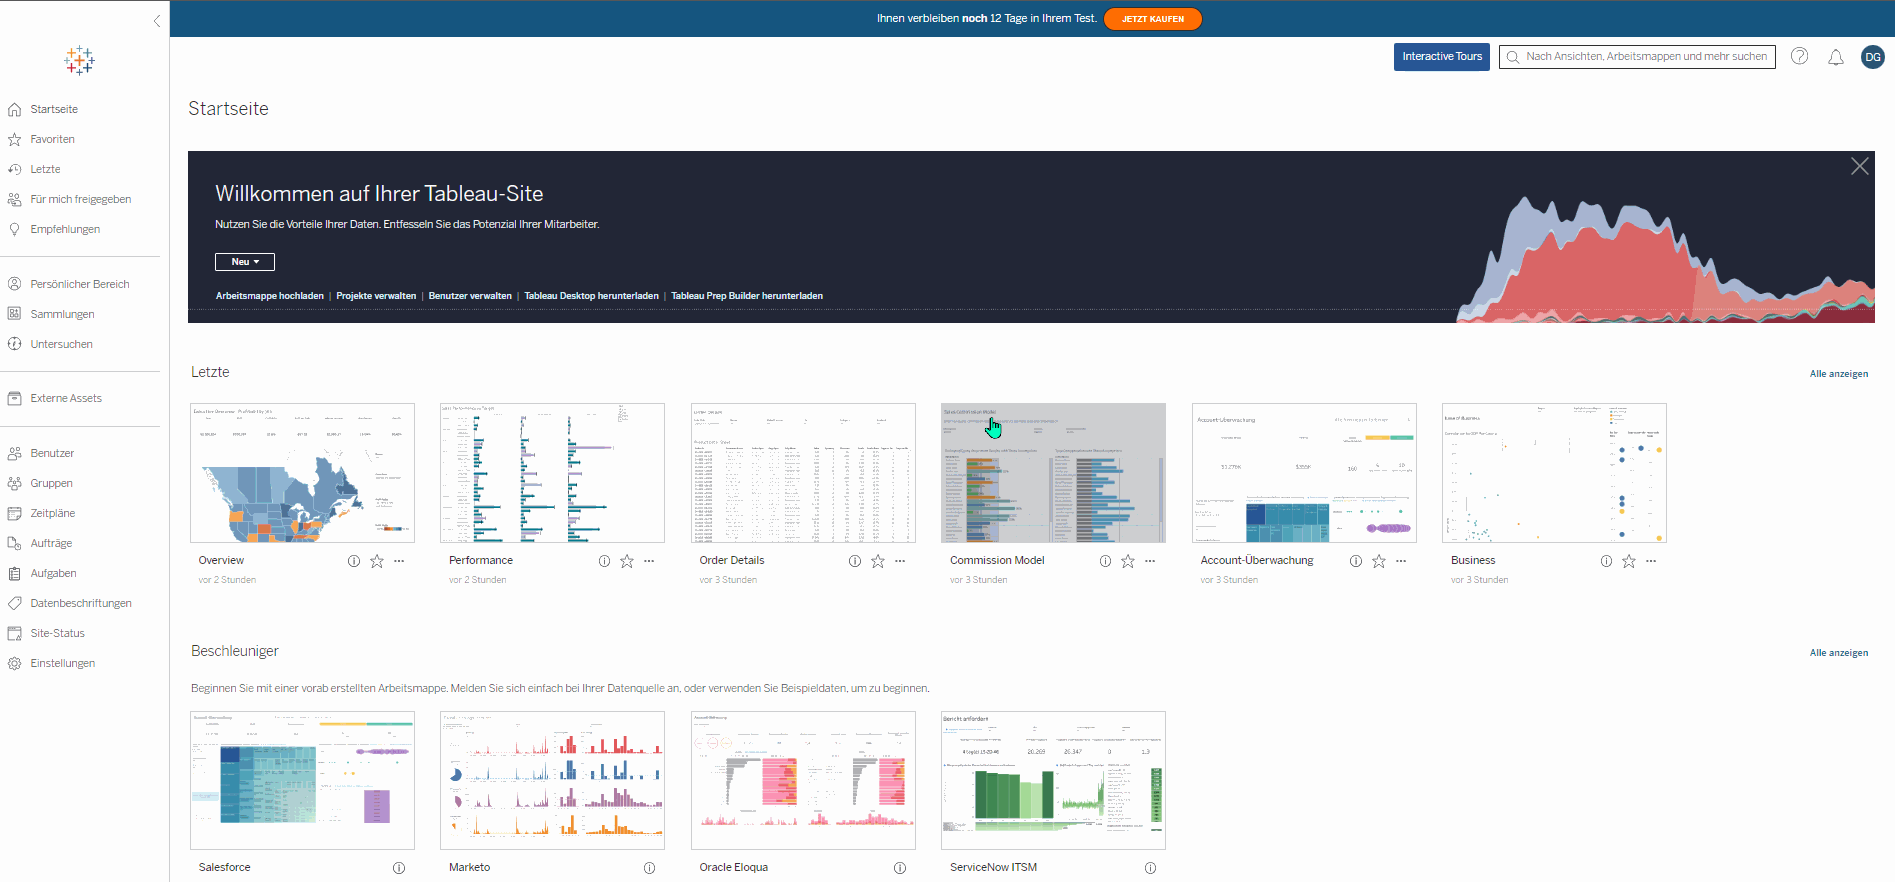Show details info for Overview
1895x882 pixels.
tap(354, 561)
